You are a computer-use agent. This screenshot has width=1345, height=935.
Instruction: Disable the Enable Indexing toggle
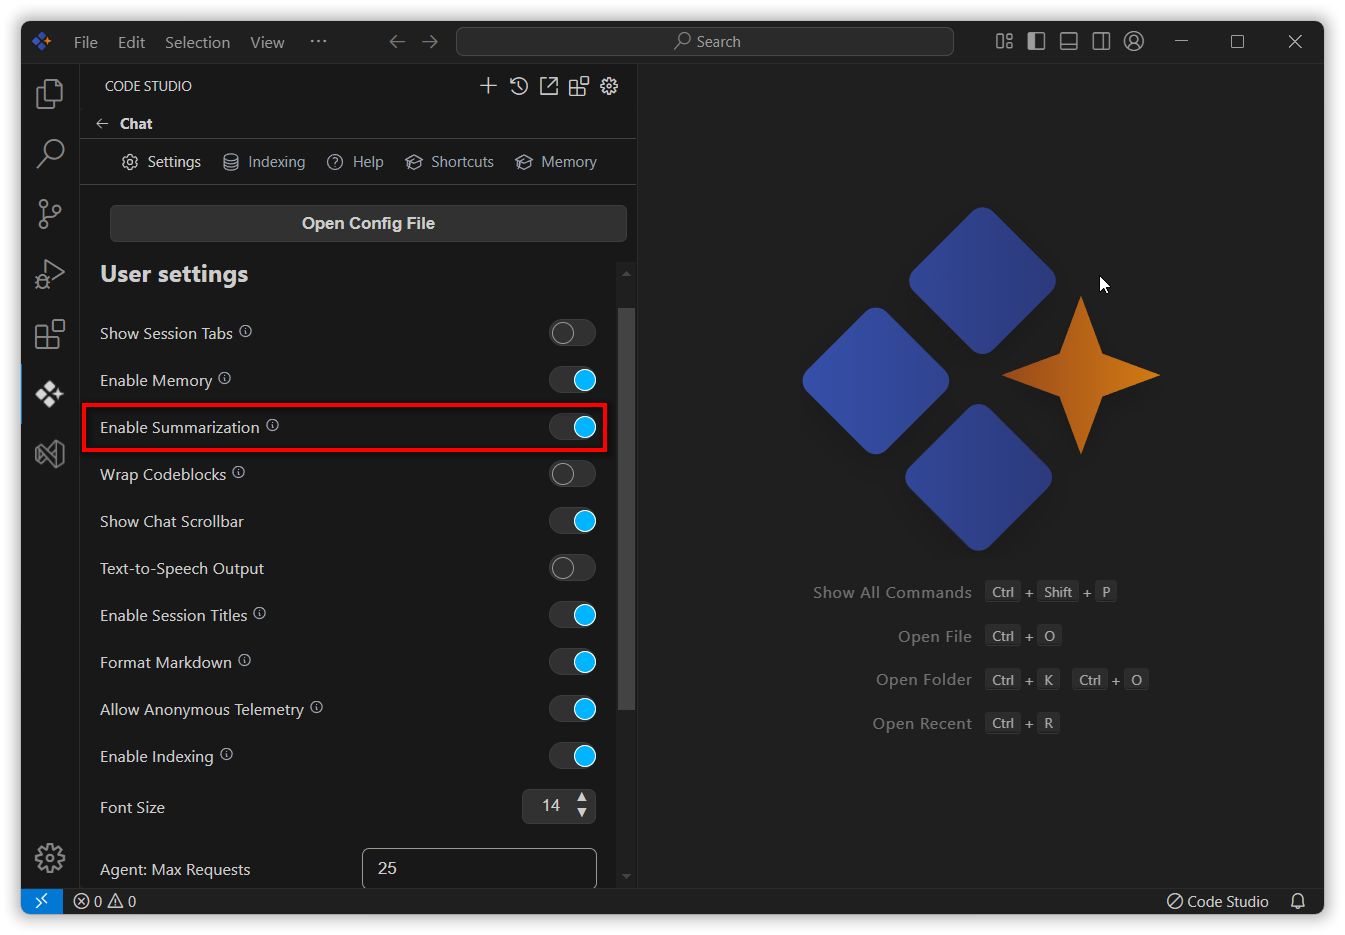coord(572,756)
